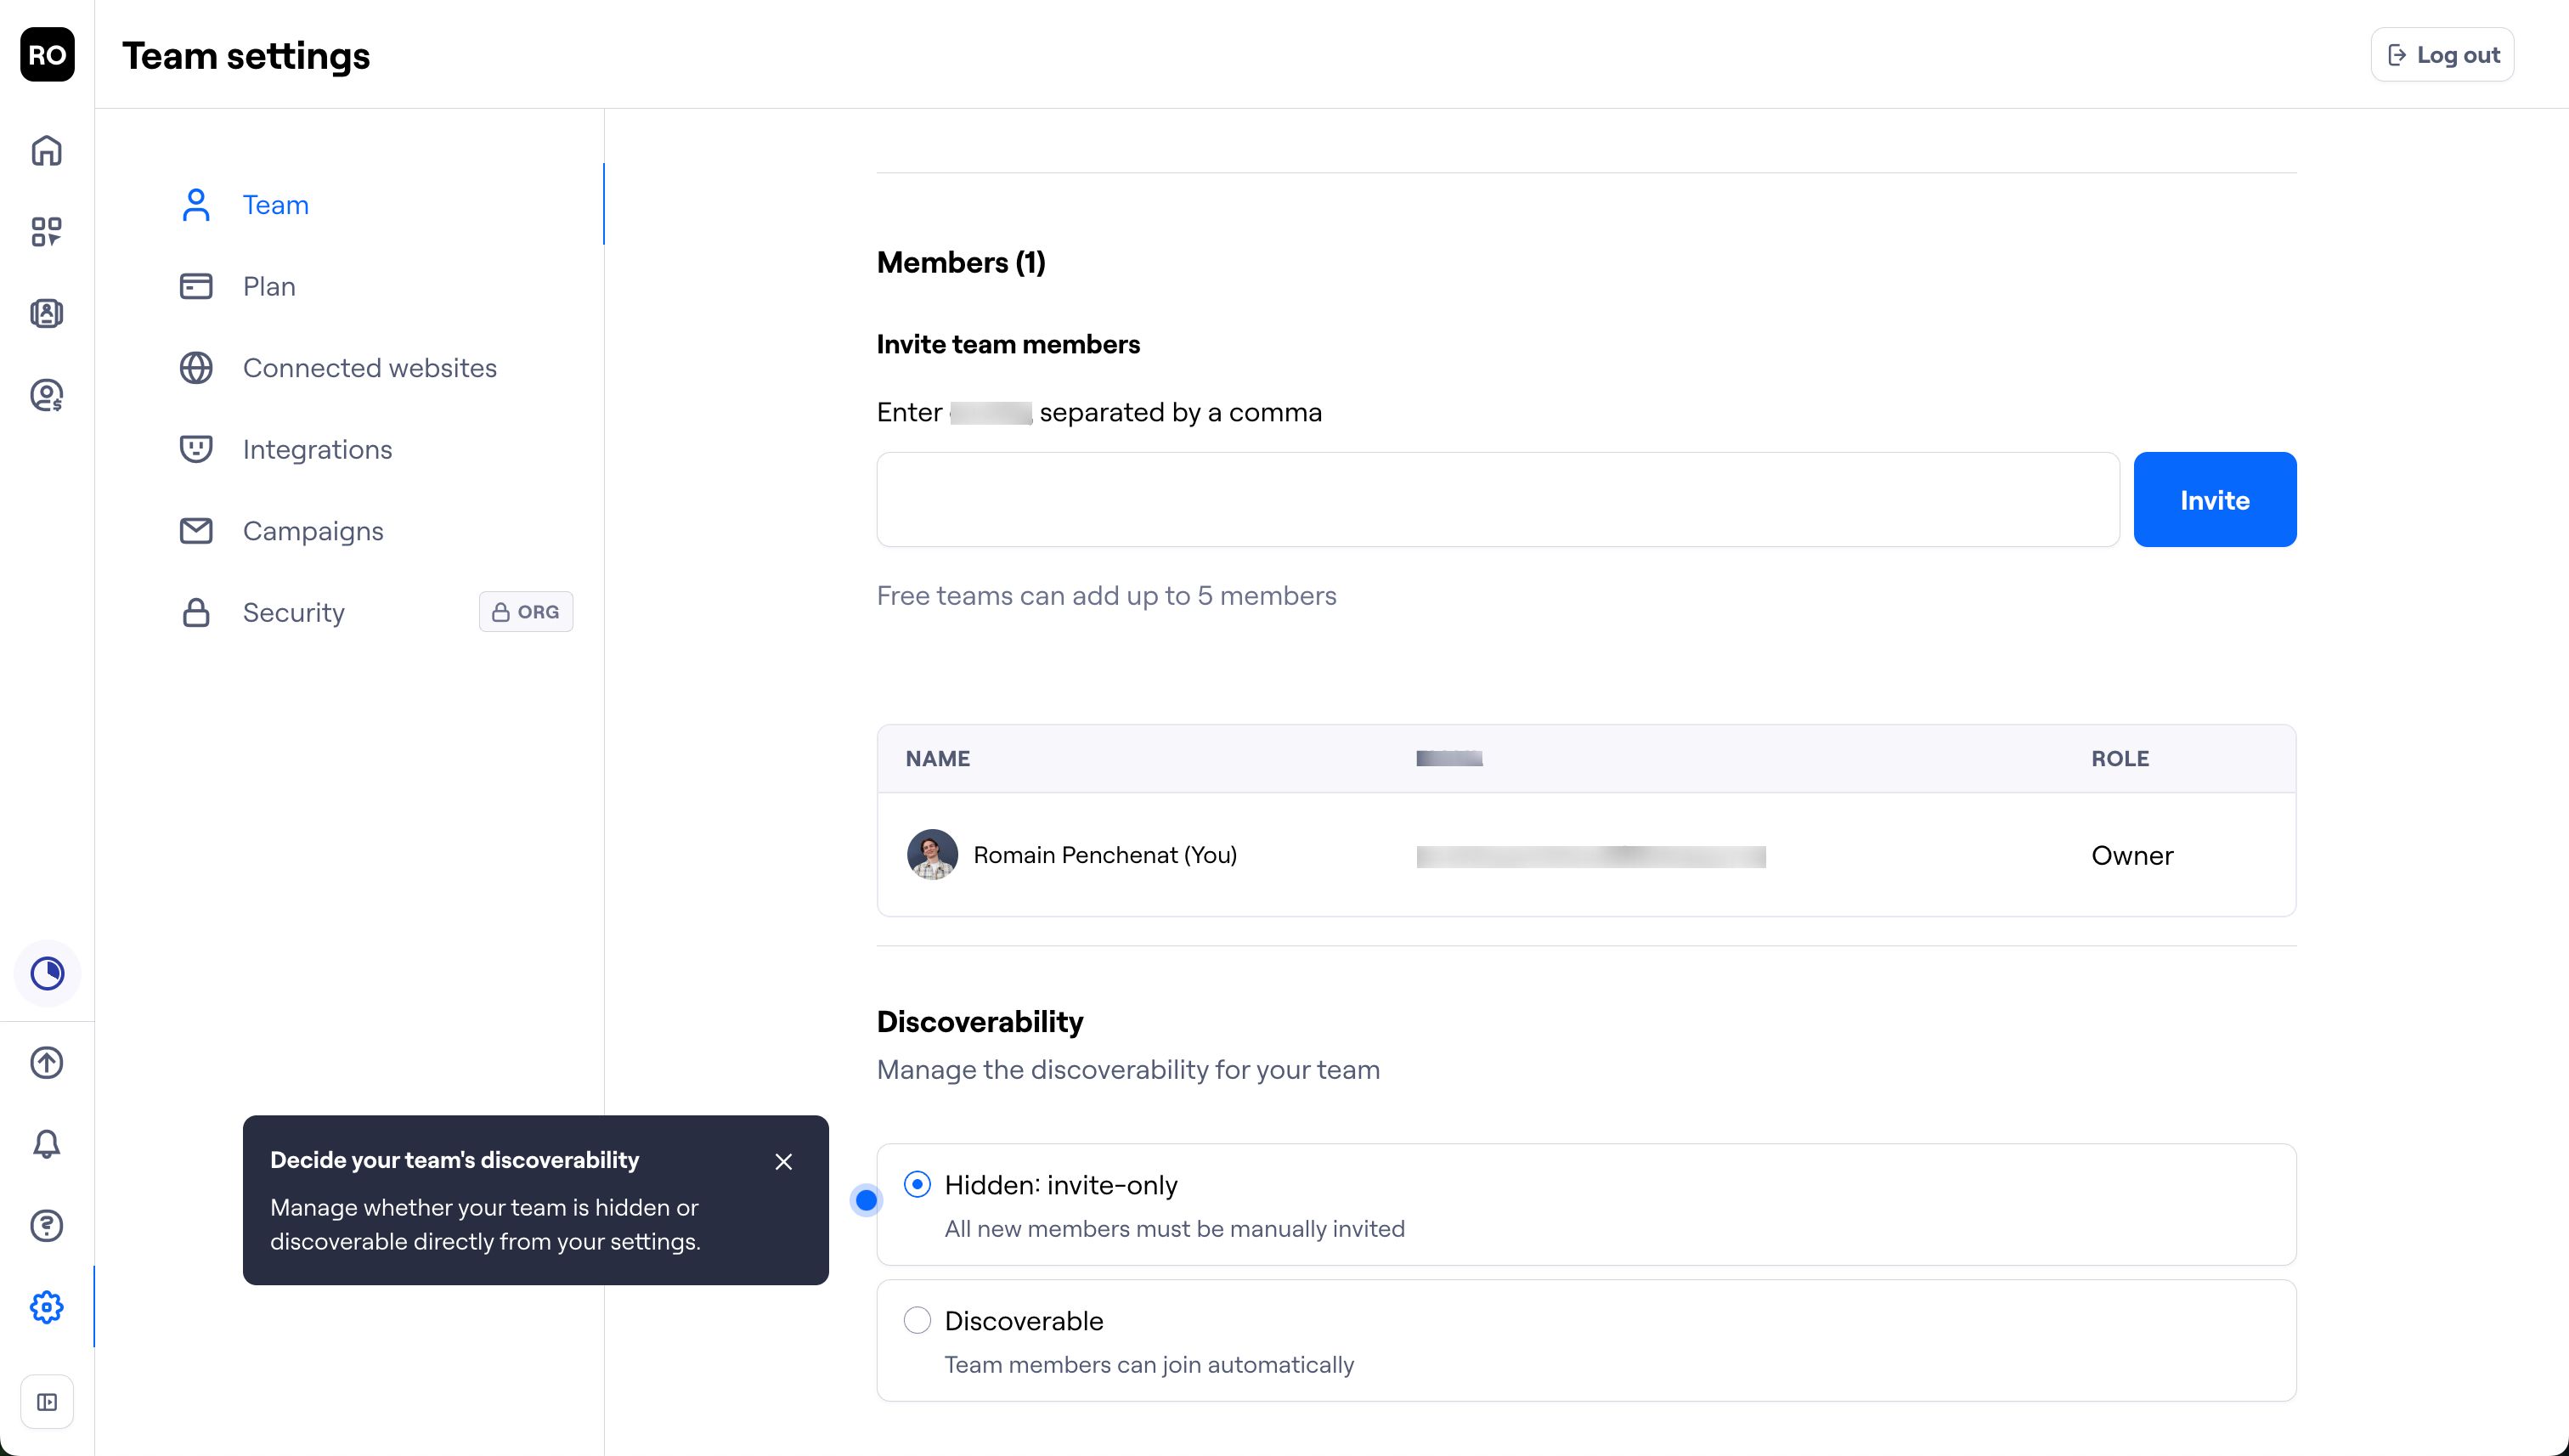Click the Connected websites globe icon
The height and width of the screenshot is (1456, 2569).
196,368
